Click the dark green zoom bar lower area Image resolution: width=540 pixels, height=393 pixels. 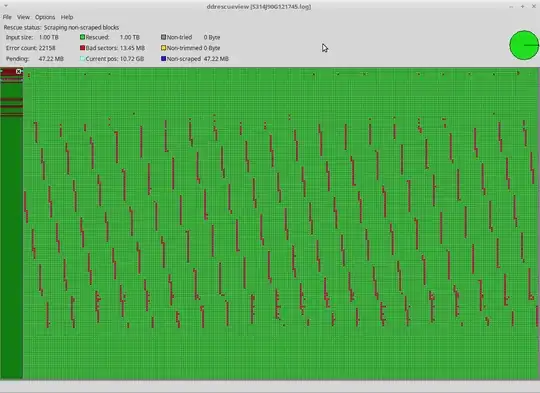(11, 248)
